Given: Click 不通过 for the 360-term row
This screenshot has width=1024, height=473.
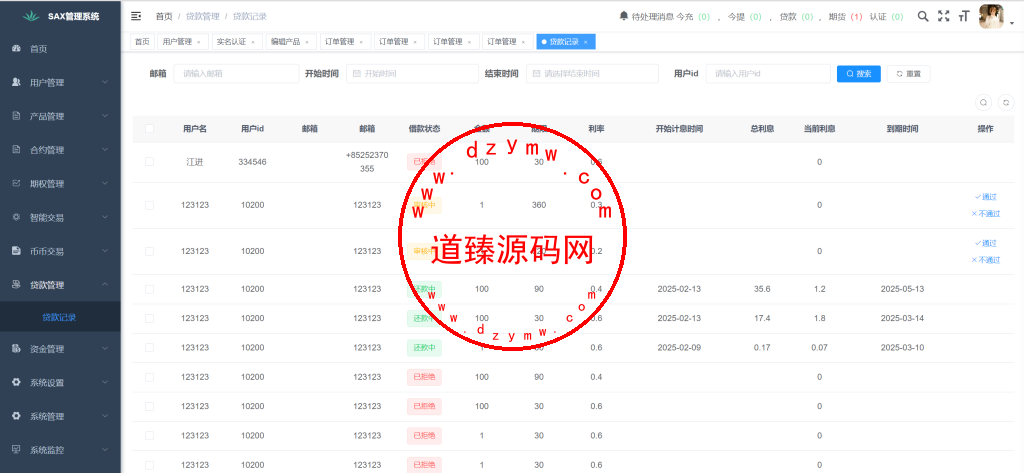Looking at the screenshot, I should coord(985,214).
